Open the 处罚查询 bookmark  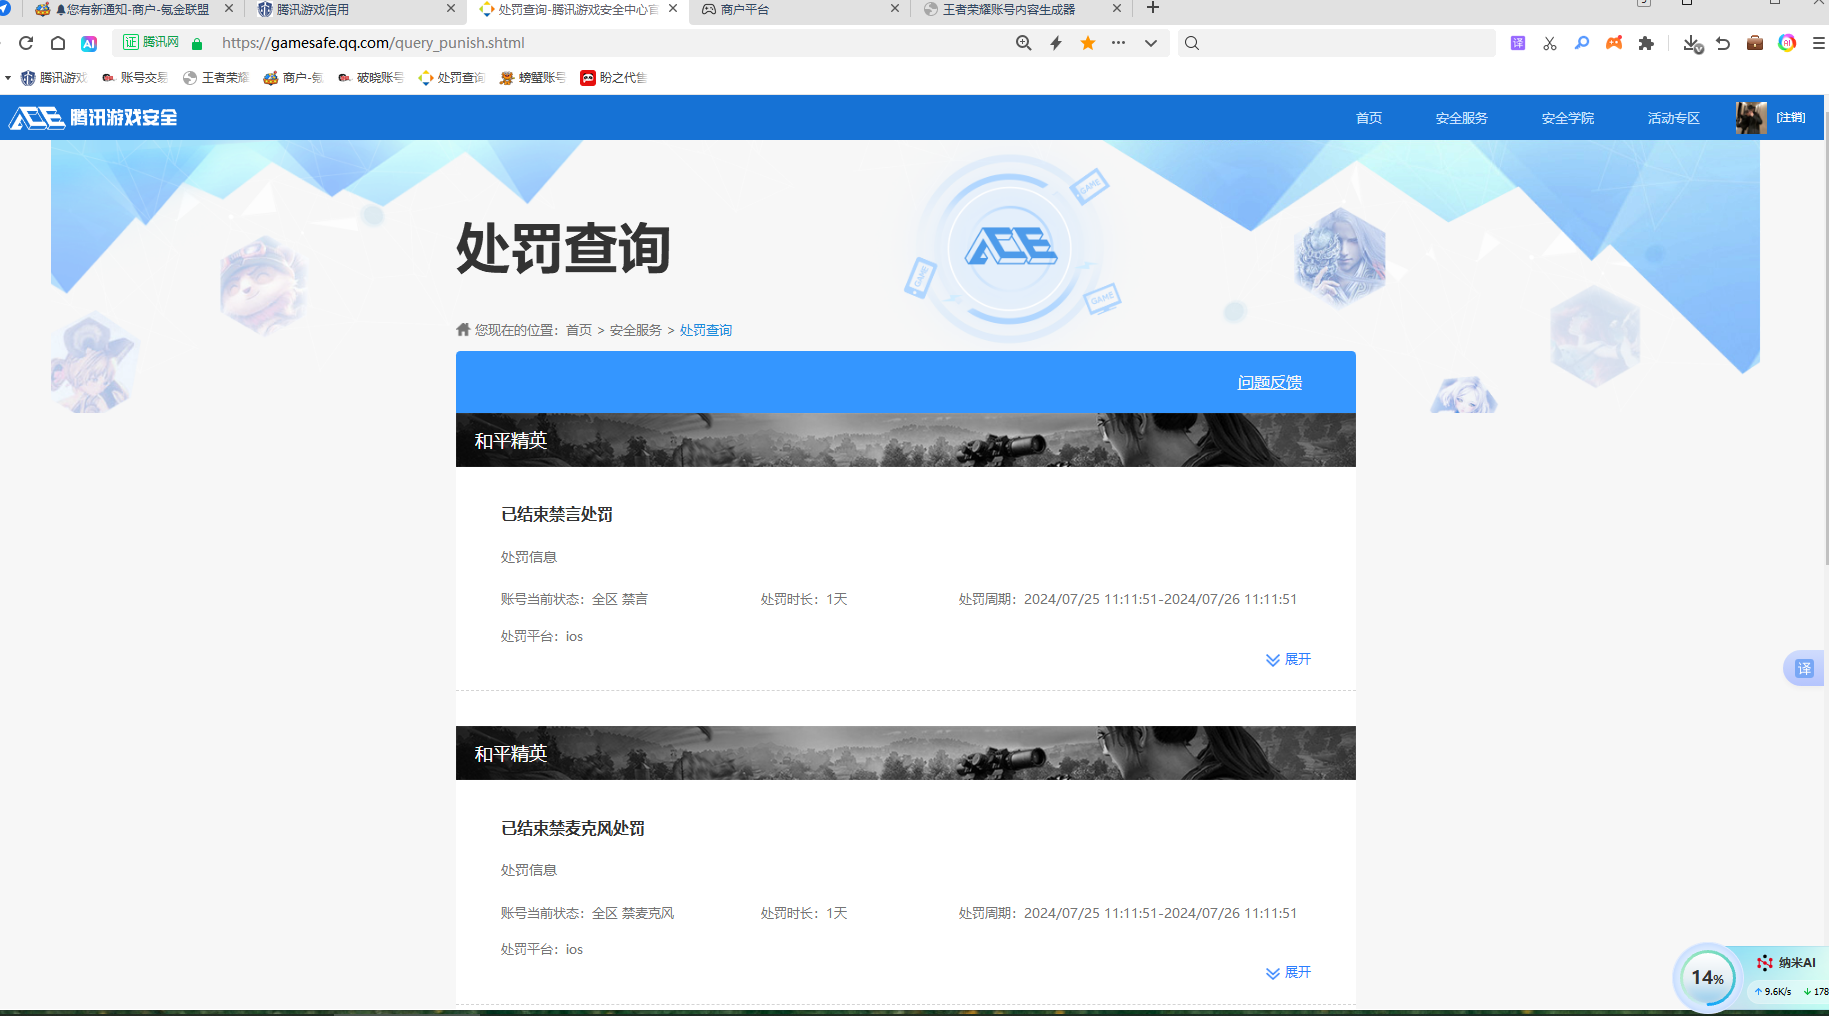coord(451,77)
